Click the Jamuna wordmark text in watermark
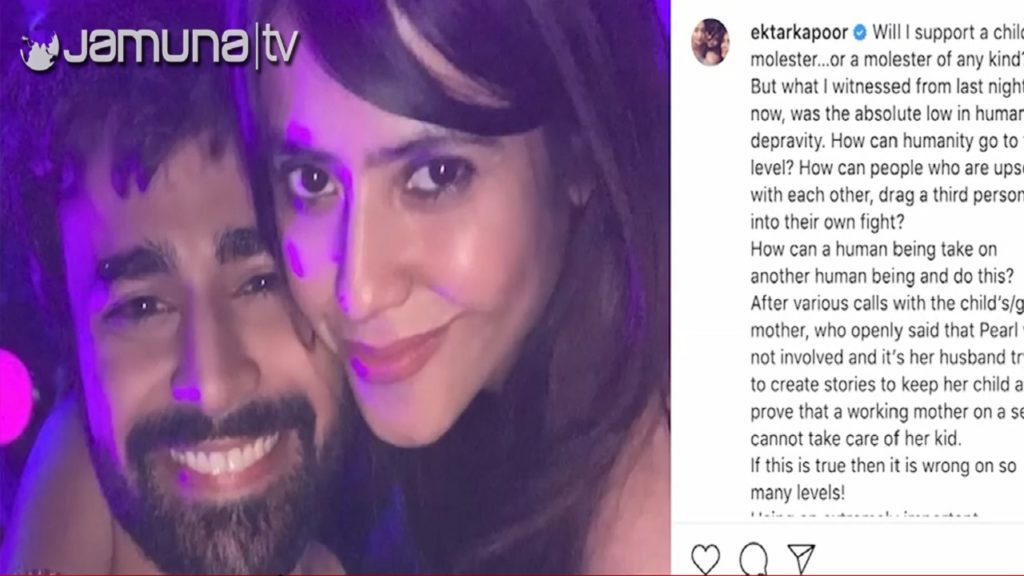 pos(156,45)
